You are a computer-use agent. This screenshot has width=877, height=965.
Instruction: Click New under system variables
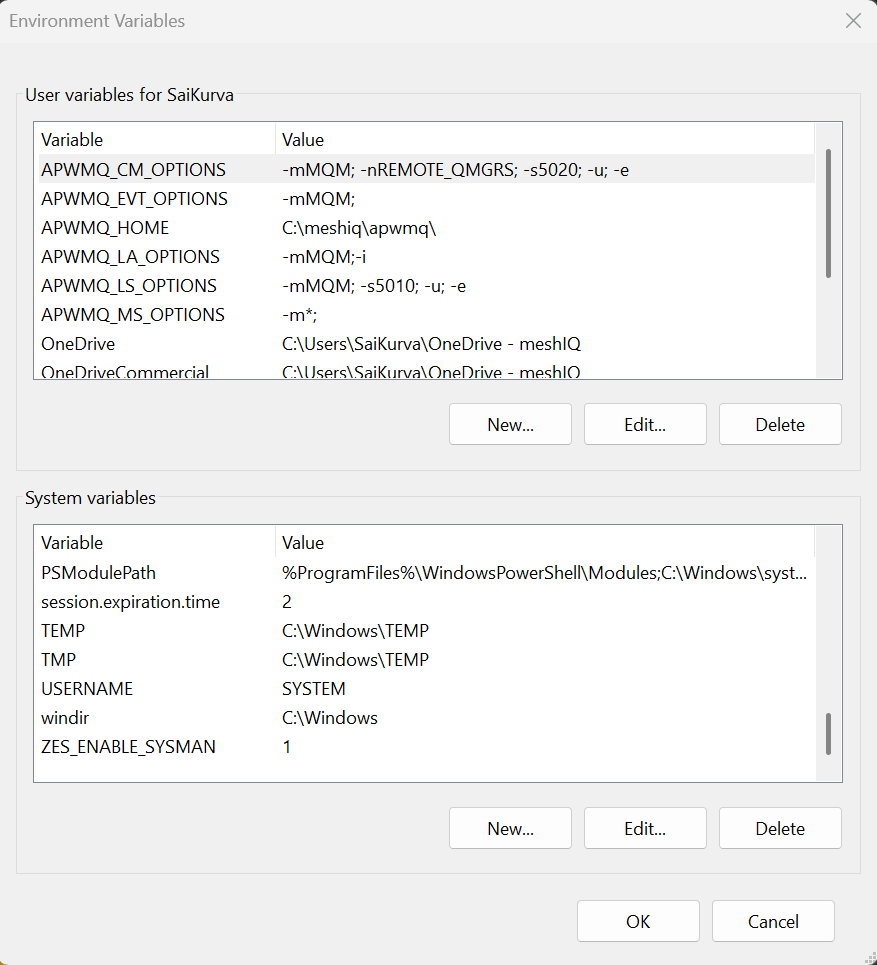510,828
